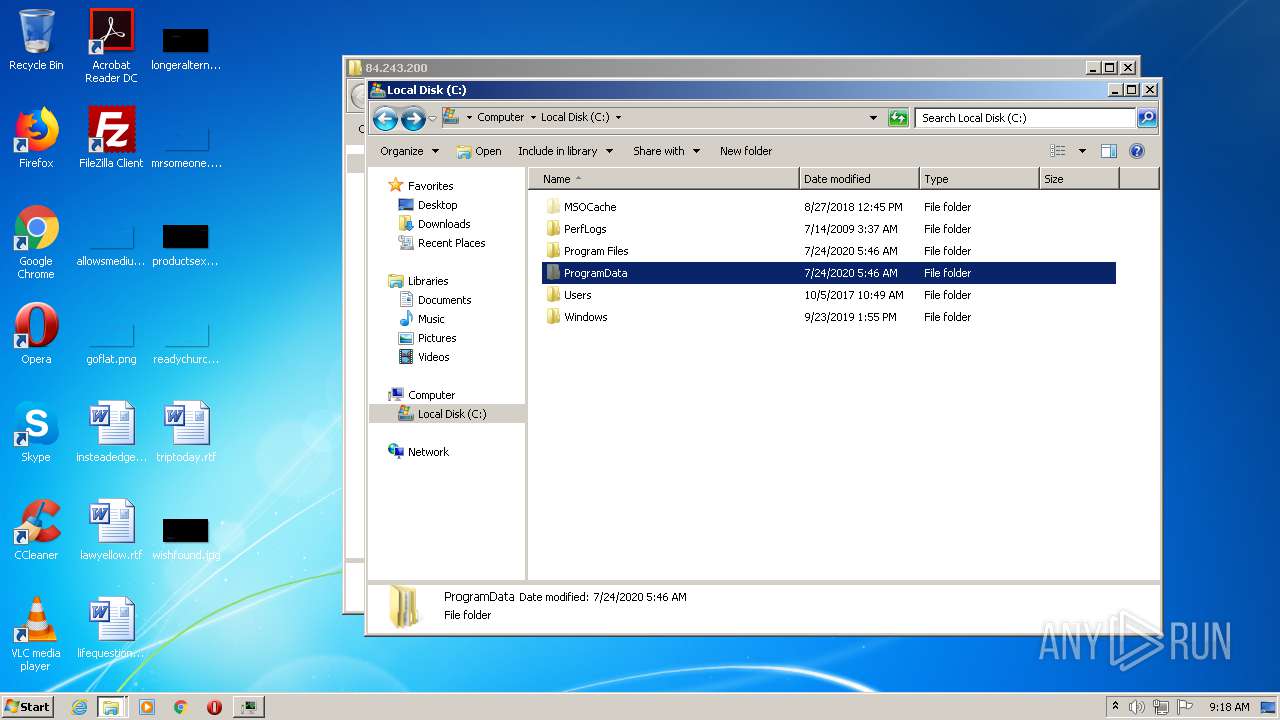The height and width of the screenshot is (720, 1280).
Task: Open the Share with dropdown
Action: (x=665, y=151)
